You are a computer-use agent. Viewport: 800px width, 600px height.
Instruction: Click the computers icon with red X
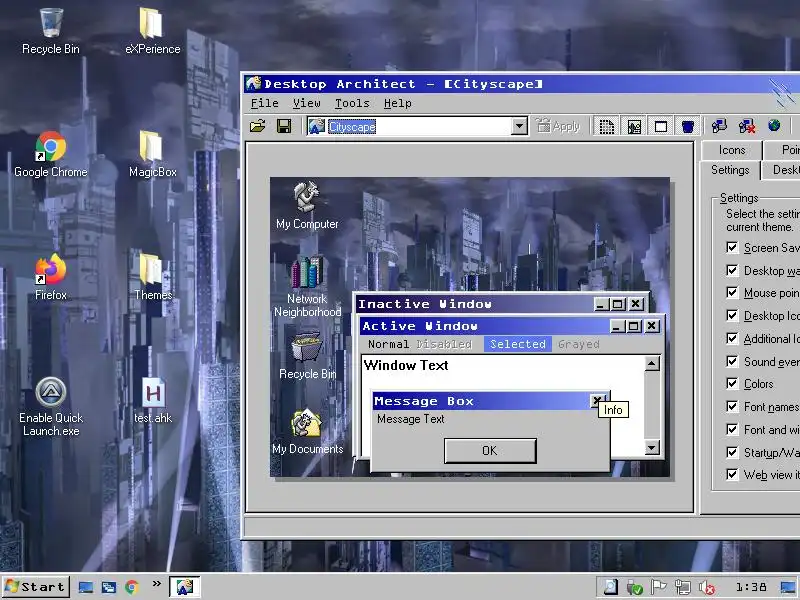[x=746, y=126]
